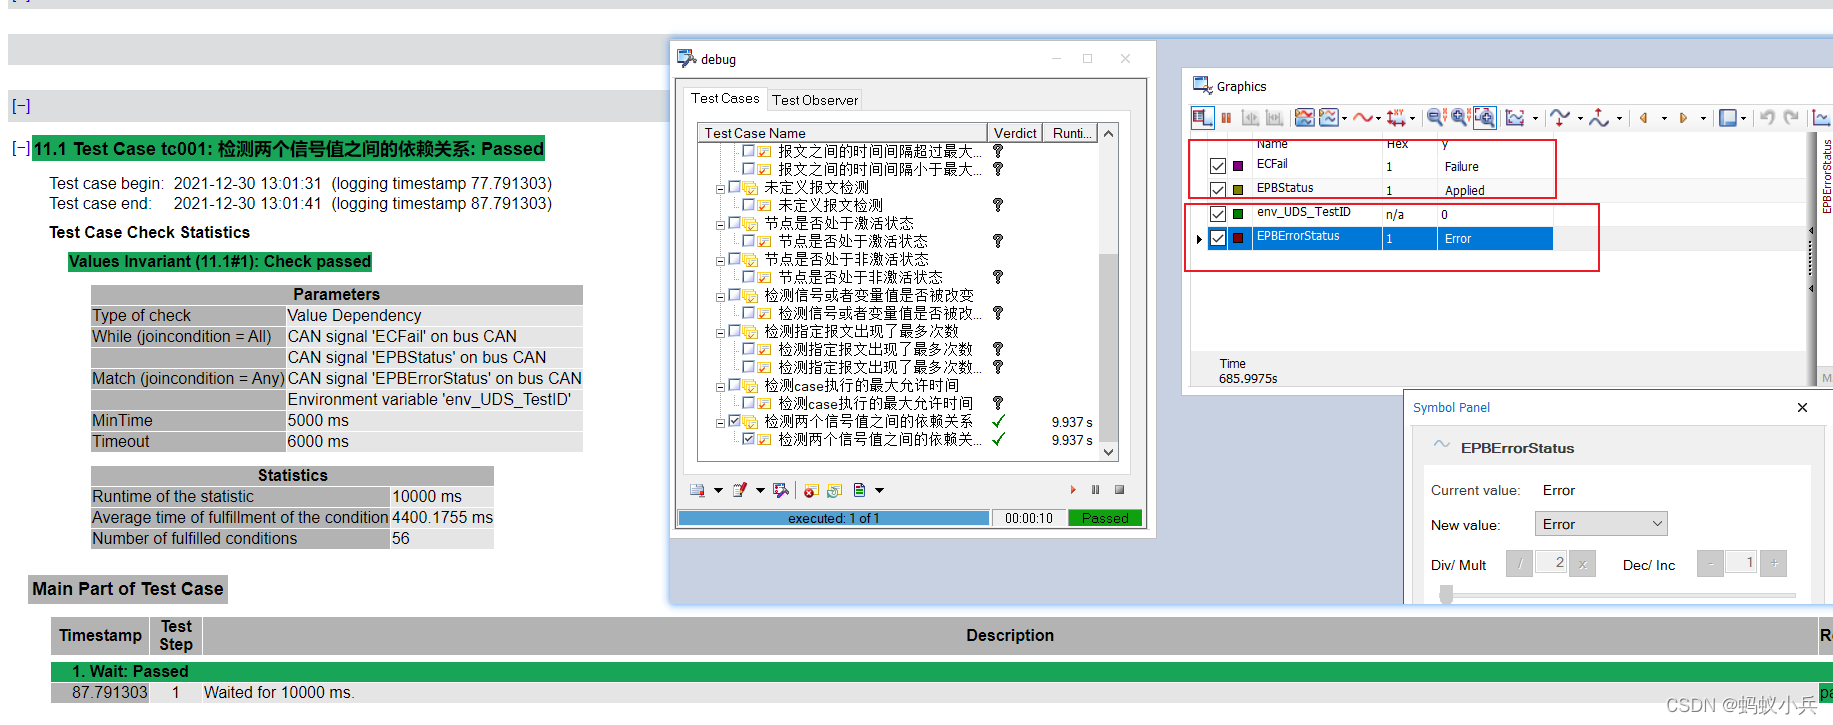1833x725 pixels.
Task: Click the blue window layout icon
Action: pos(1727,118)
